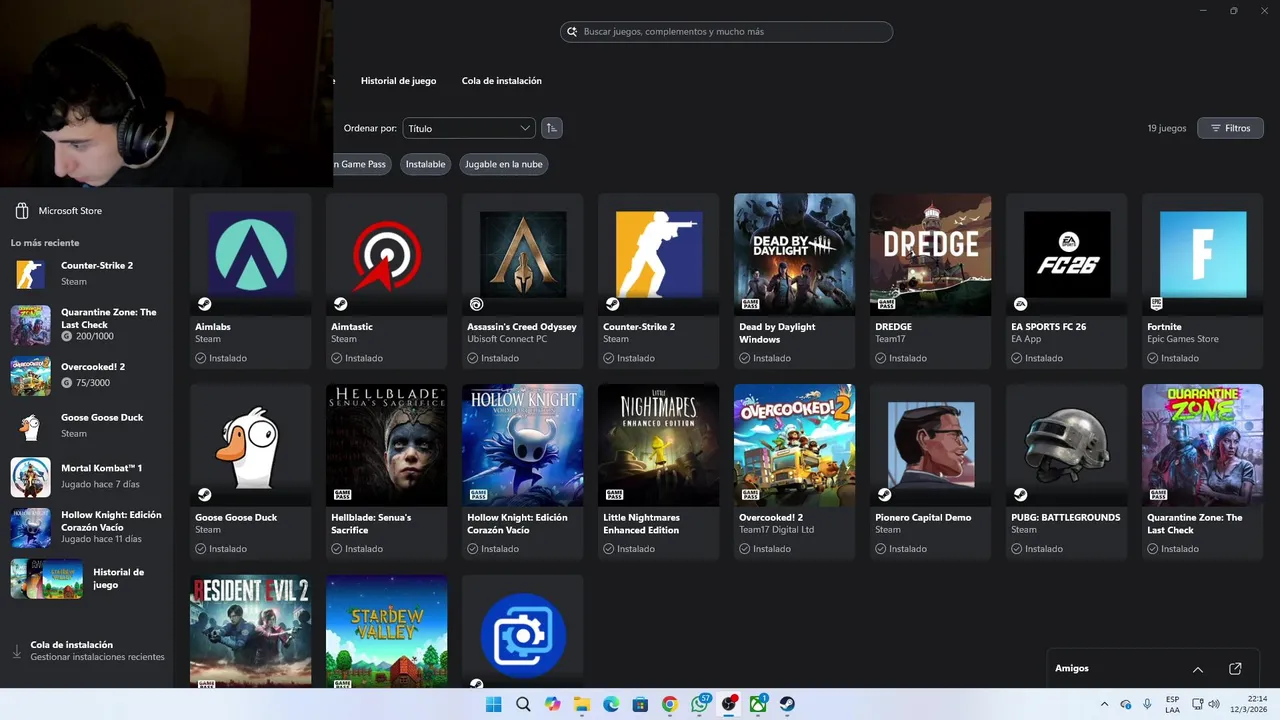The width and height of the screenshot is (1280, 720).
Task: Open the Stardew Valley tile
Action: [386, 631]
